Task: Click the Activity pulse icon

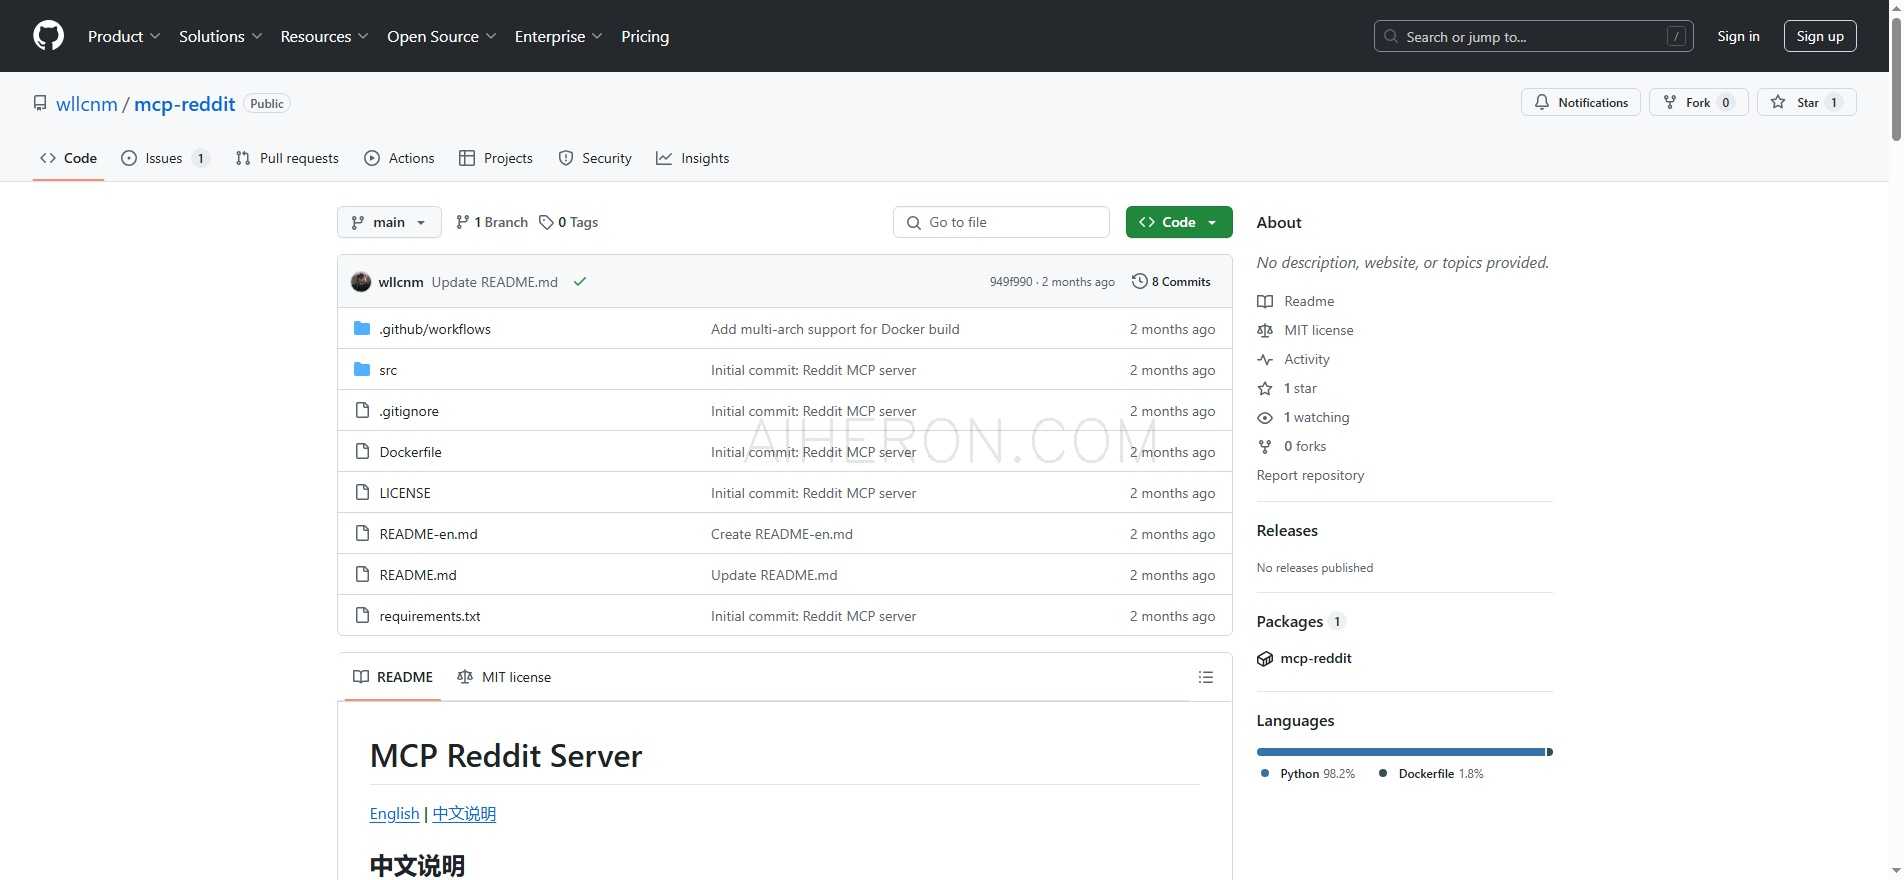Action: 1265,359
